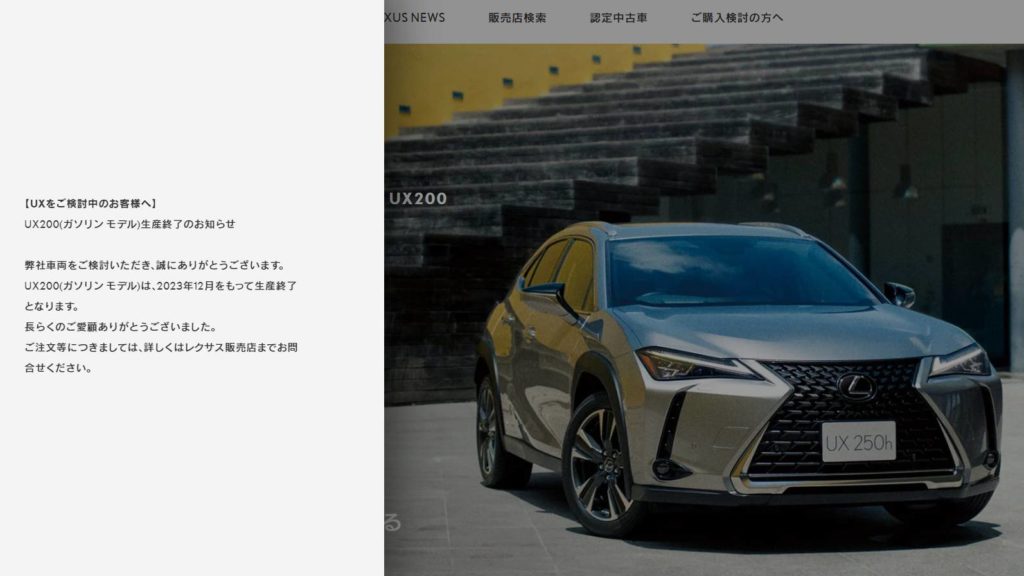Click the レクサス販売店 inquiry sentence

[x=161, y=357]
